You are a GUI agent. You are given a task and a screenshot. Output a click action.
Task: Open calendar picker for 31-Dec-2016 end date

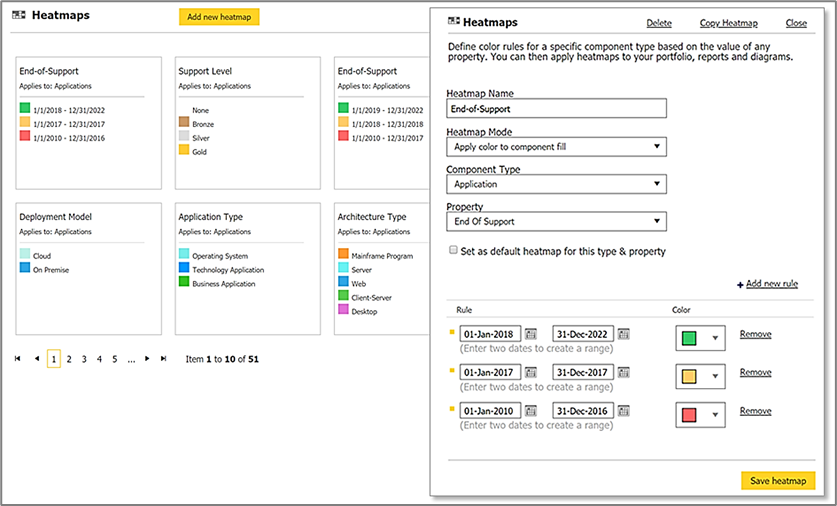pyautogui.click(x=624, y=411)
